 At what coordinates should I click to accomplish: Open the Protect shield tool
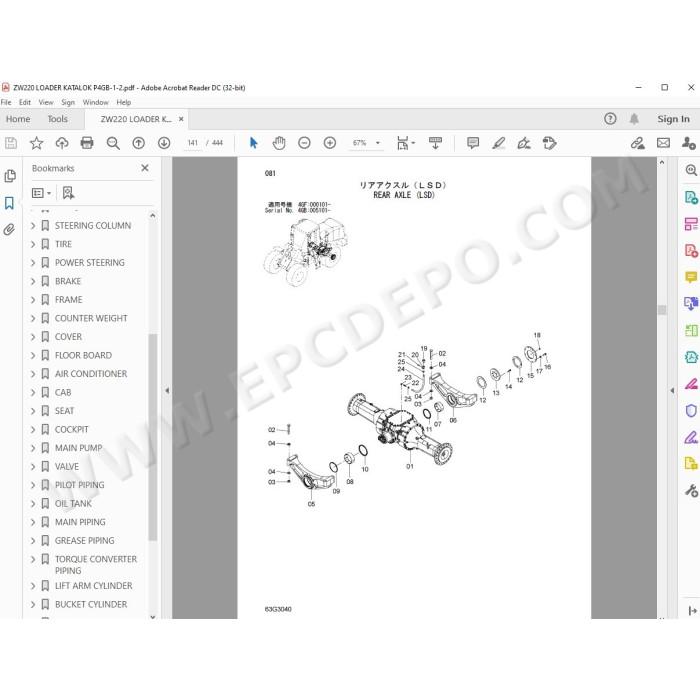pyautogui.click(x=691, y=410)
